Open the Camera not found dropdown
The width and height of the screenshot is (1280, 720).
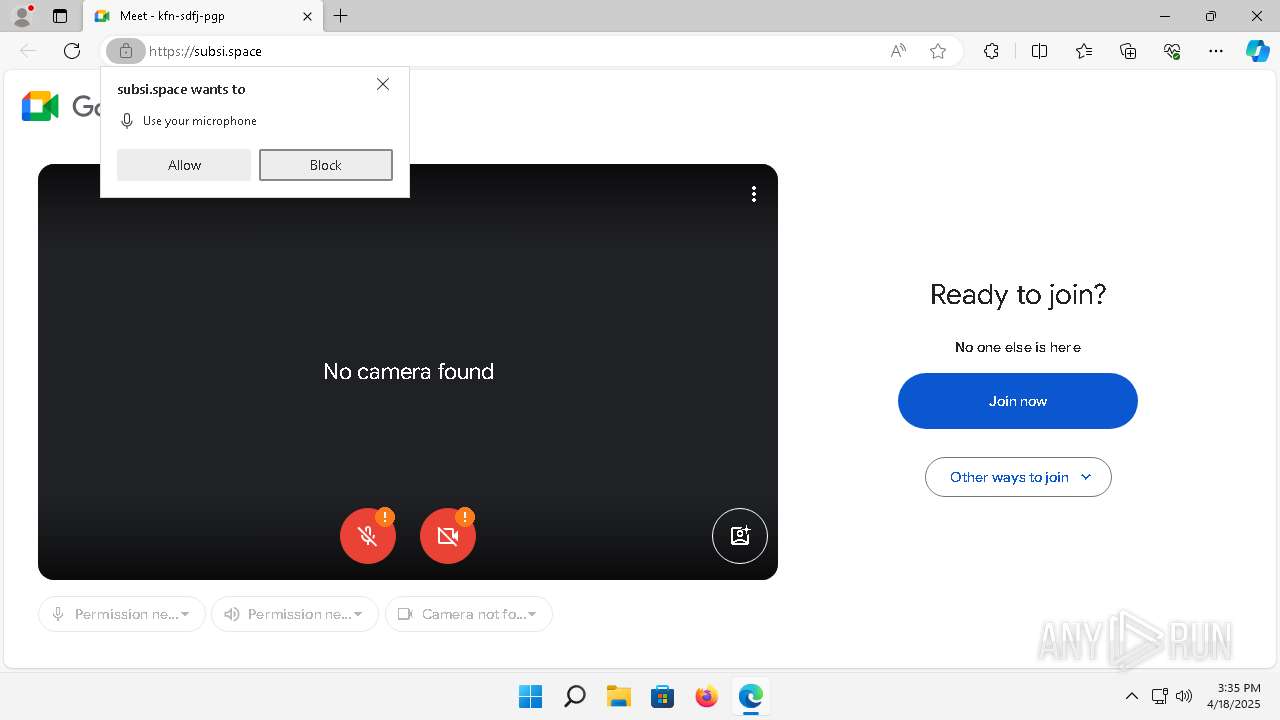(x=469, y=614)
